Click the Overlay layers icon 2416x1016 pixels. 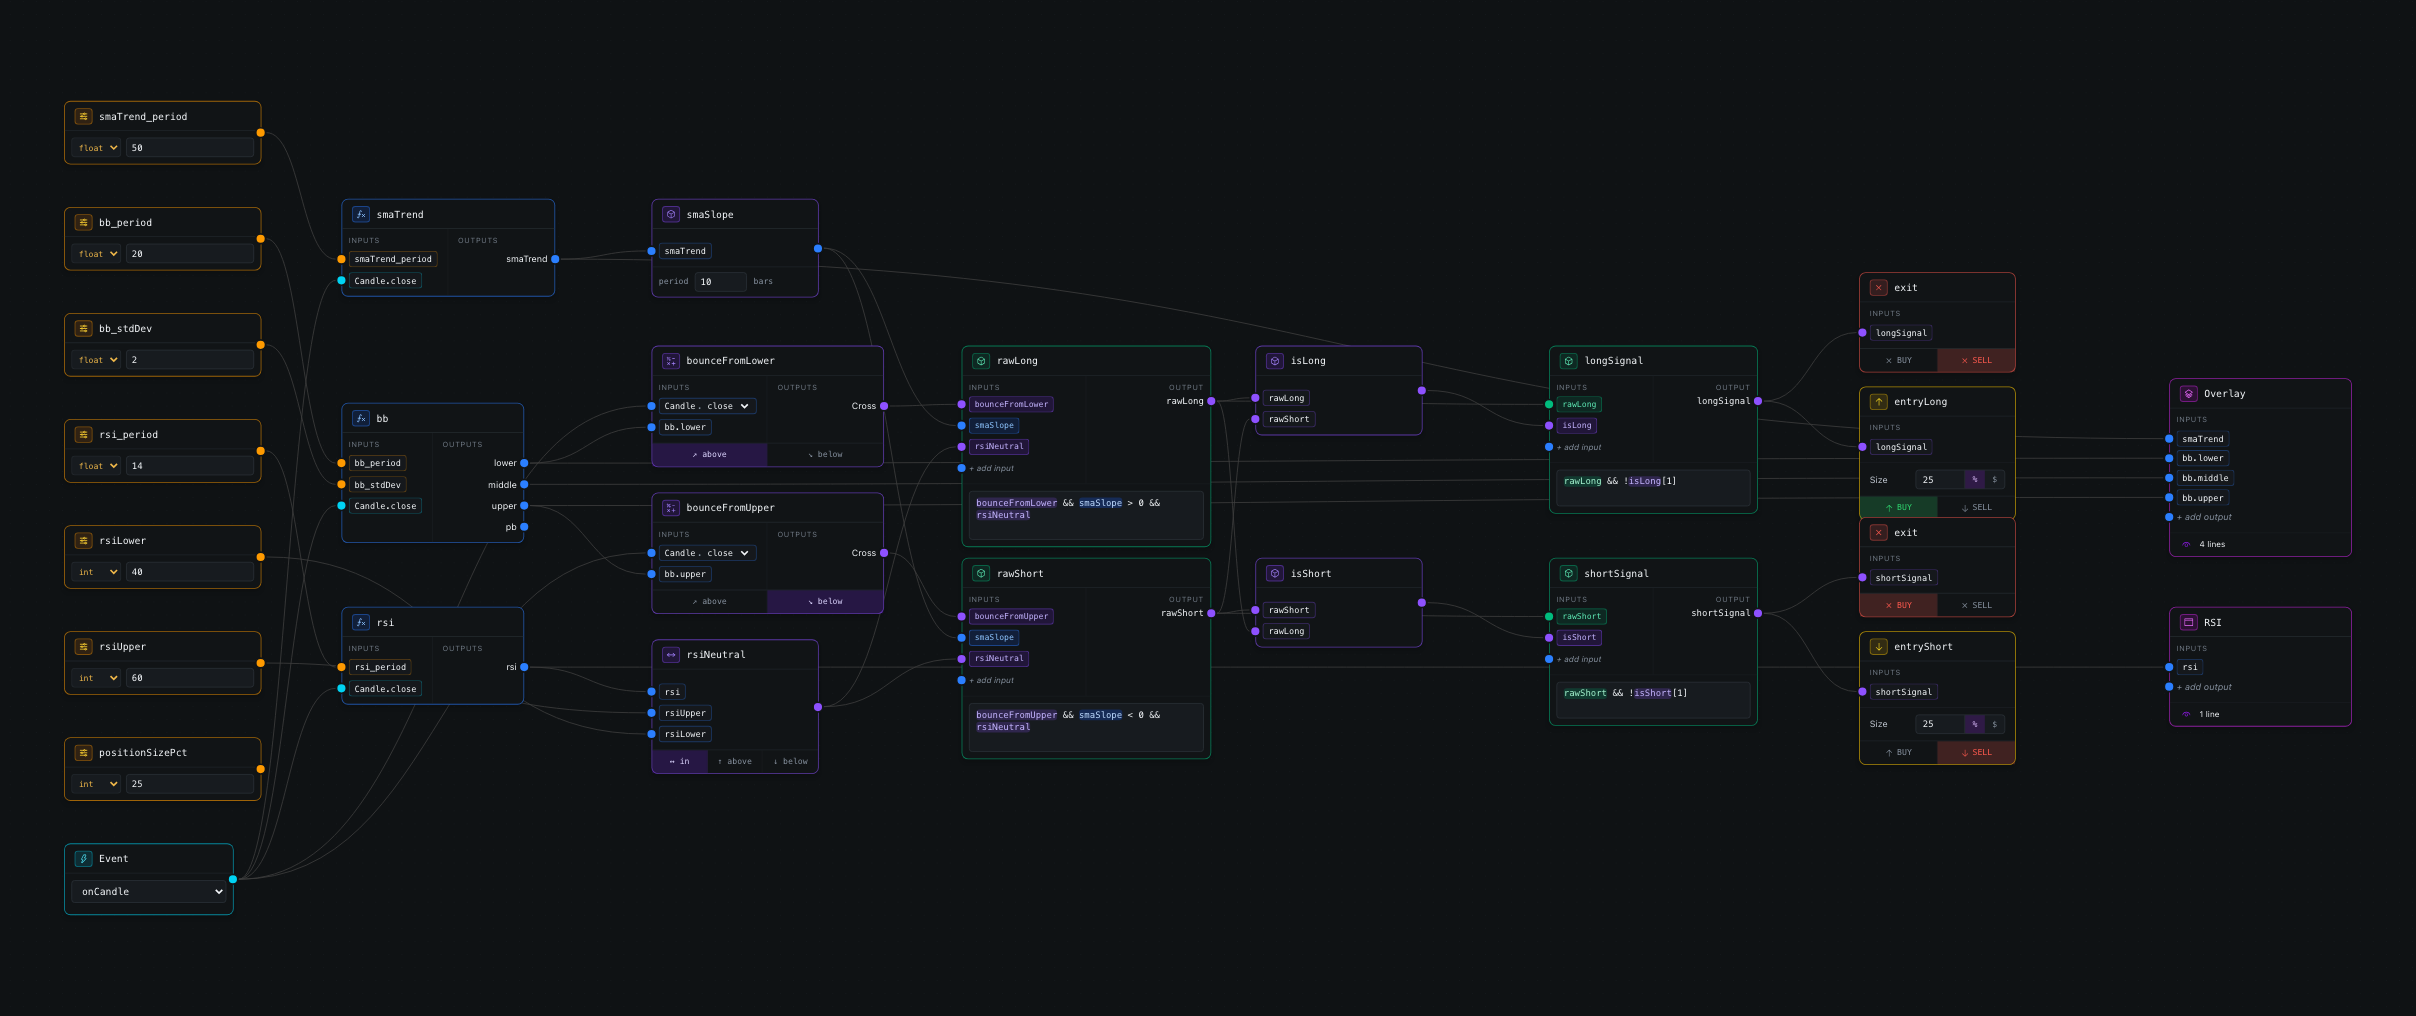click(2189, 394)
